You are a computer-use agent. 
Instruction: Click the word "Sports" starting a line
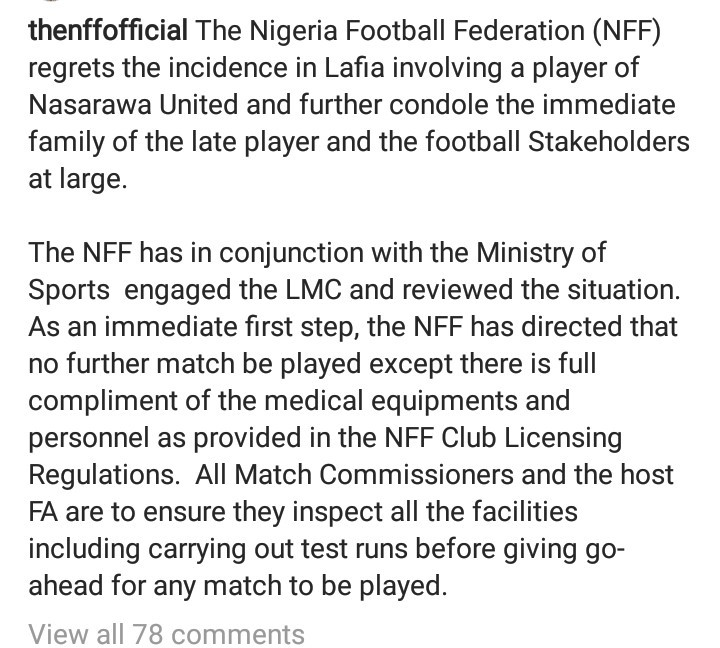tap(69, 291)
